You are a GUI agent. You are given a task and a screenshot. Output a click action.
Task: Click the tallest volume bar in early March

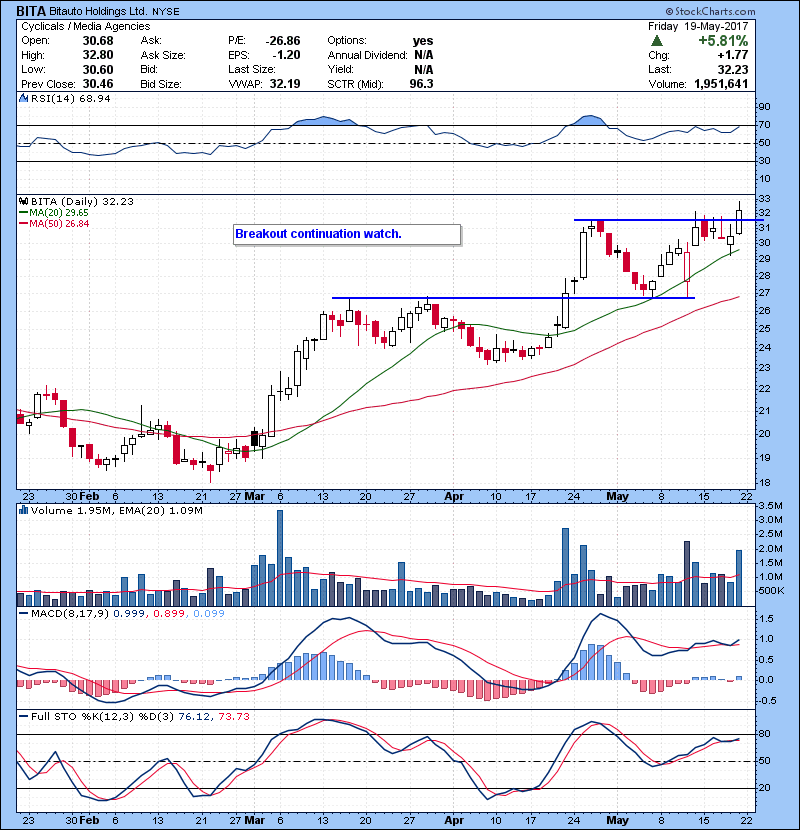(280, 558)
